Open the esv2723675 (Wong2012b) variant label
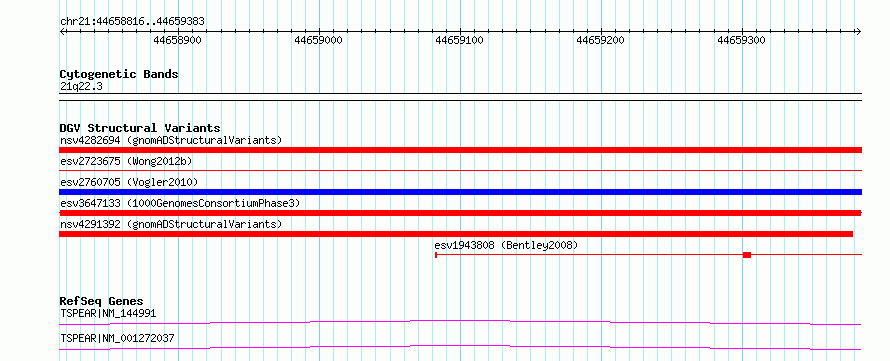Screen dimensions: 890x361 126,161
